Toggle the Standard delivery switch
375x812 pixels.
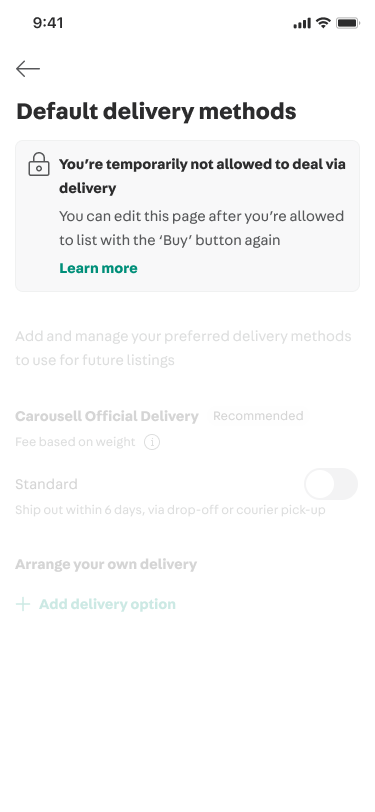pyautogui.click(x=331, y=484)
